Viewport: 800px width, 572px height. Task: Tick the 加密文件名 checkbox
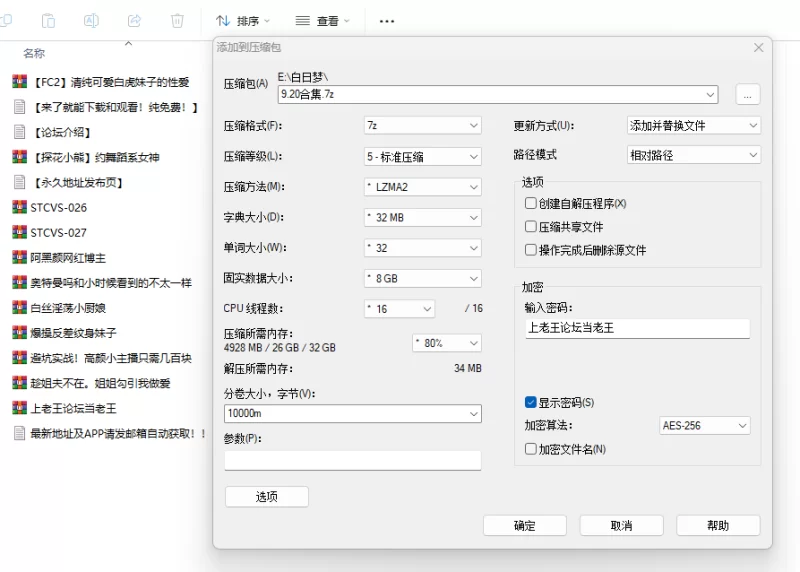pos(531,449)
